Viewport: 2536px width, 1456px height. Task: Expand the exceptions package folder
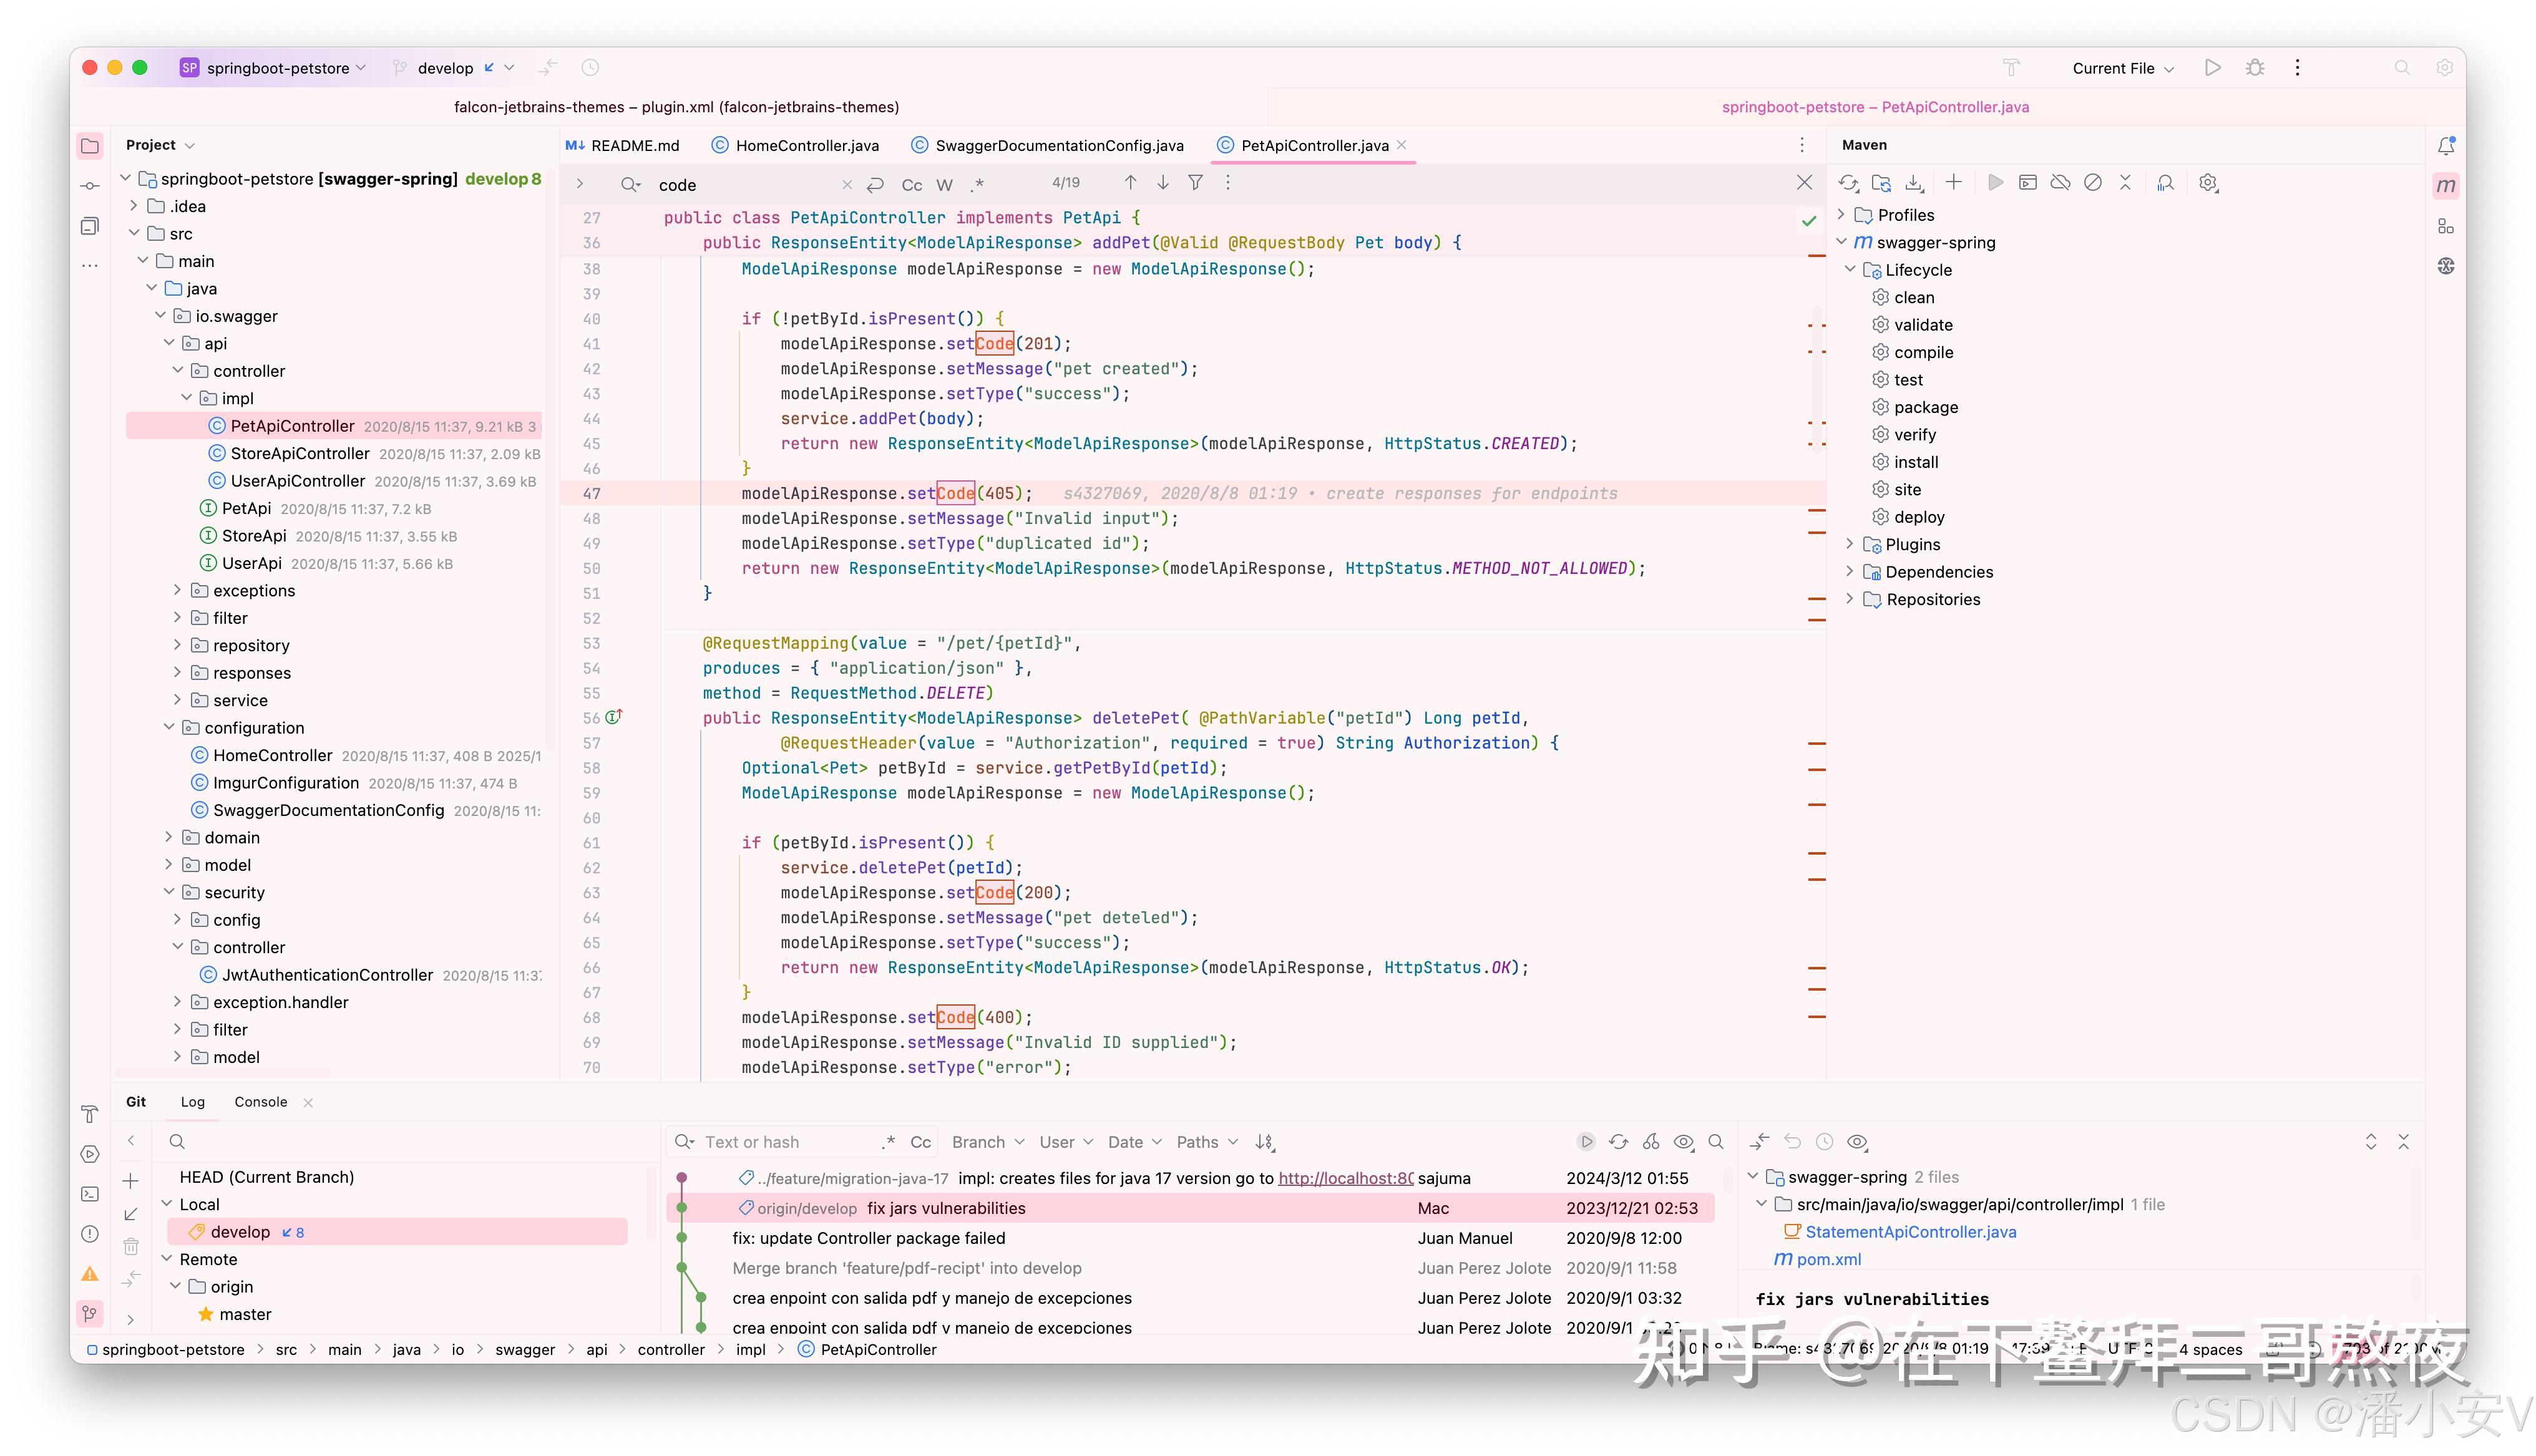point(178,590)
